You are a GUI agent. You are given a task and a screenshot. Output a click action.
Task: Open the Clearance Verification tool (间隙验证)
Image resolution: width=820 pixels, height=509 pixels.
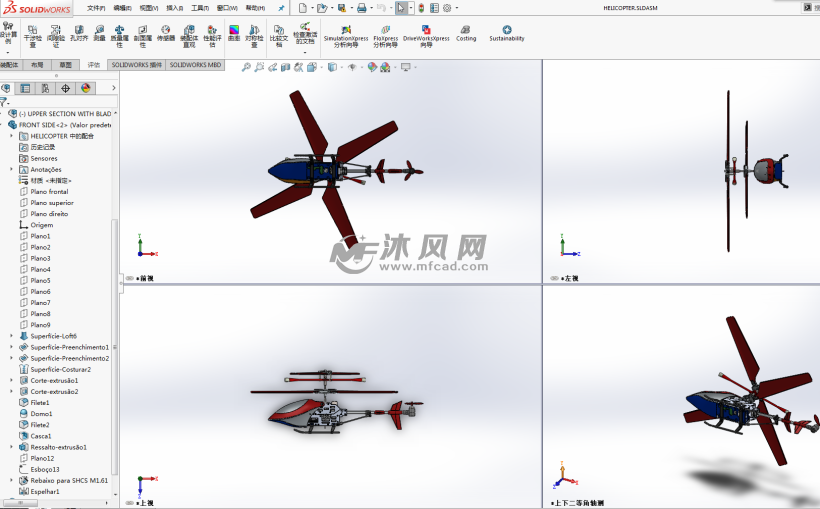click(x=56, y=37)
